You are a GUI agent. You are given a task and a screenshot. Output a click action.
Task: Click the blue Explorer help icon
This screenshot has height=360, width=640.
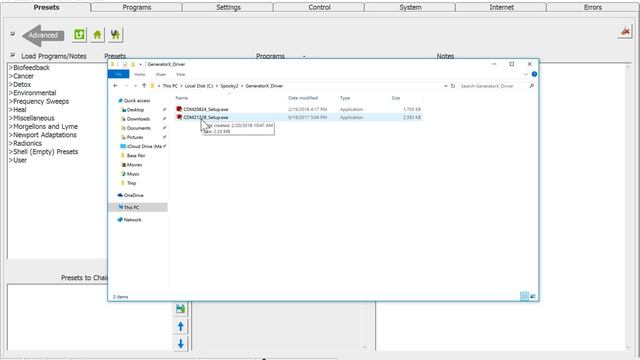click(534, 74)
